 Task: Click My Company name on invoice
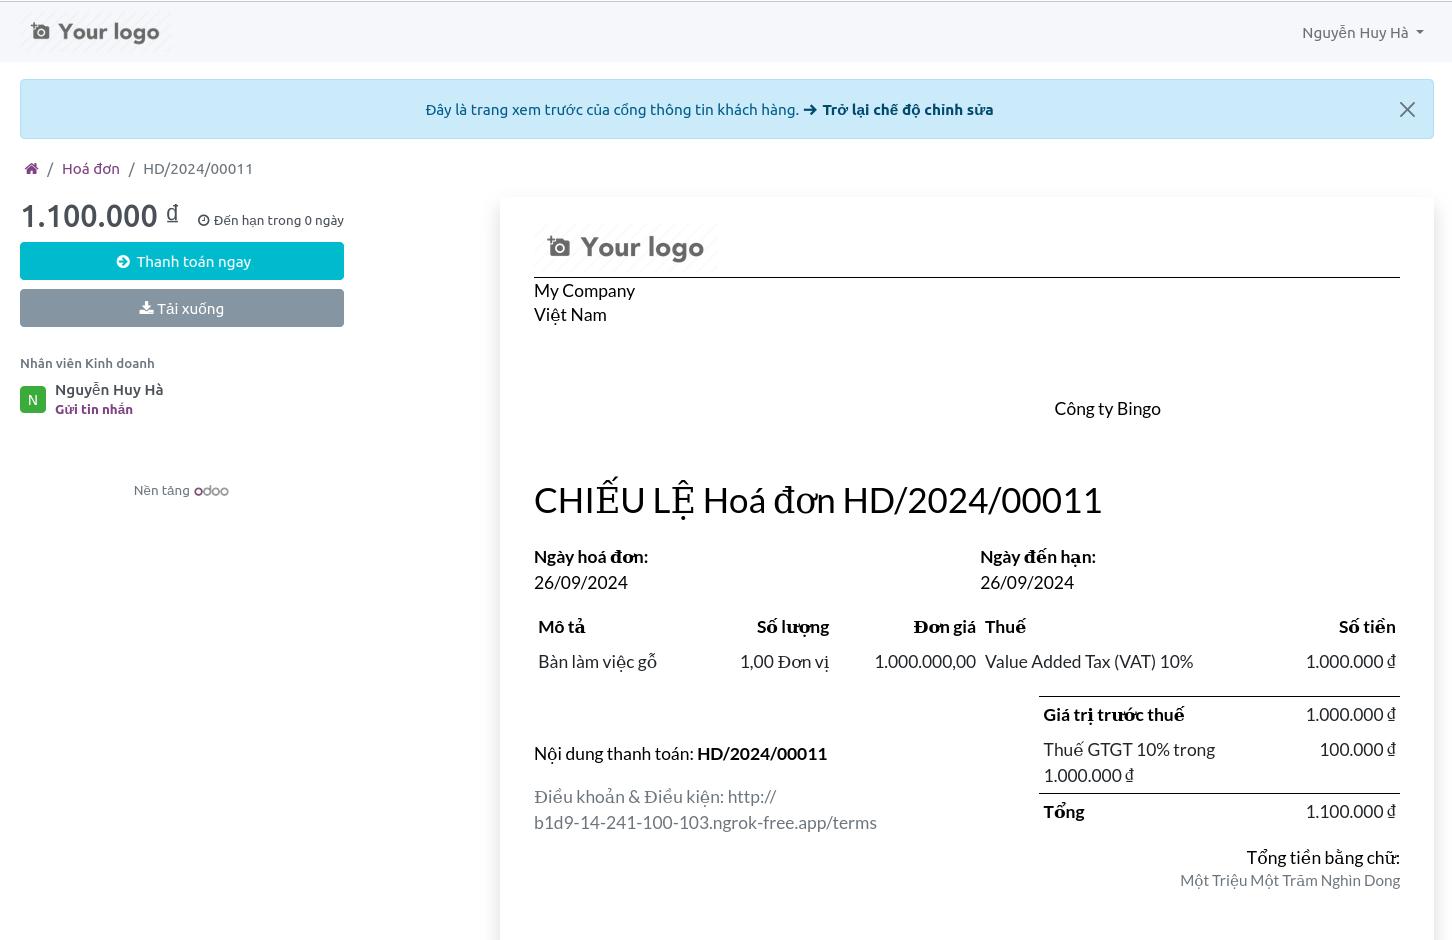click(x=584, y=291)
